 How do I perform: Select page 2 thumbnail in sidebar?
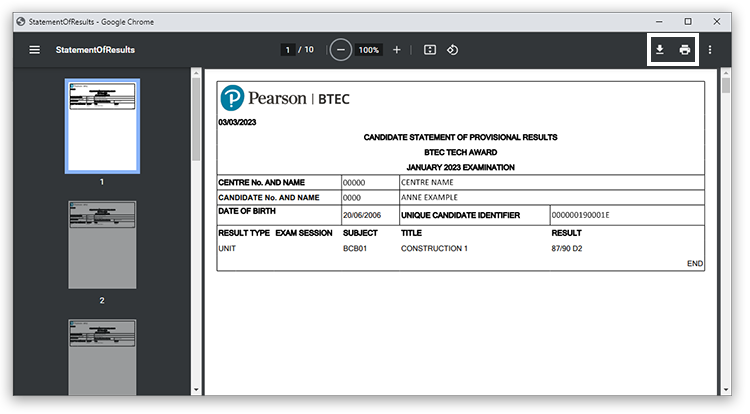tap(102, 245)
